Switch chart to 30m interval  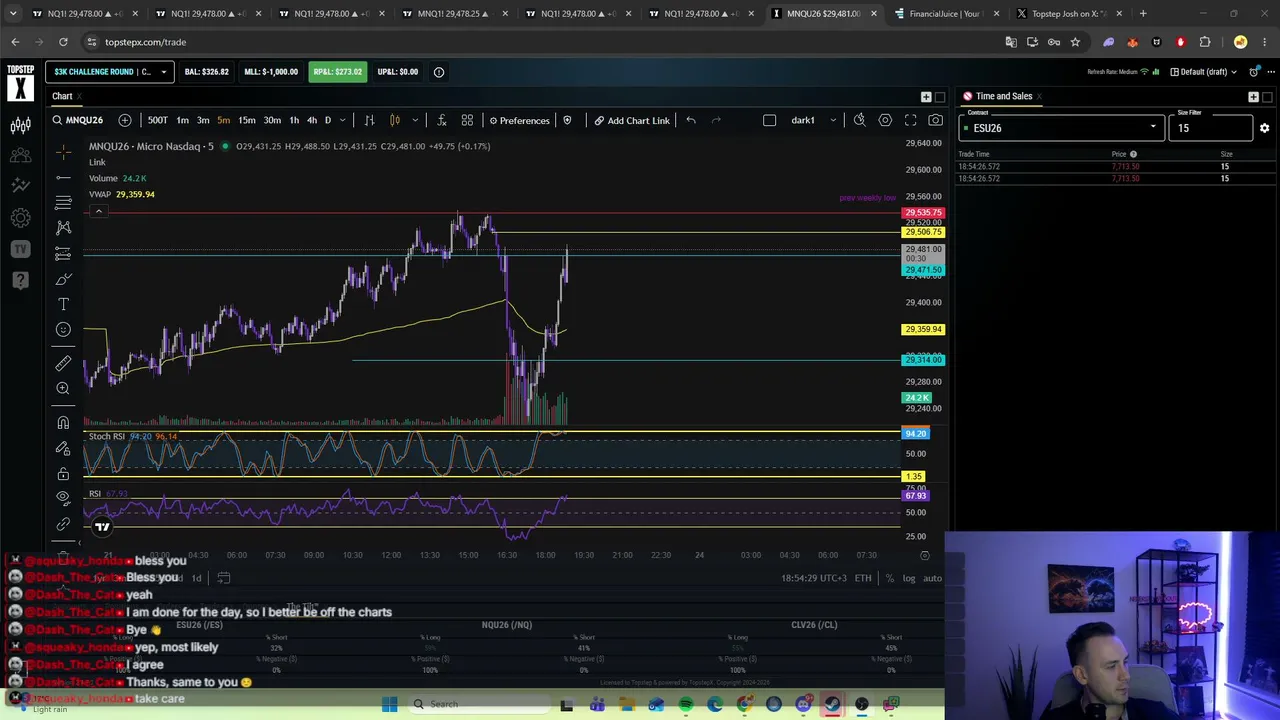(x=272, y=120)
